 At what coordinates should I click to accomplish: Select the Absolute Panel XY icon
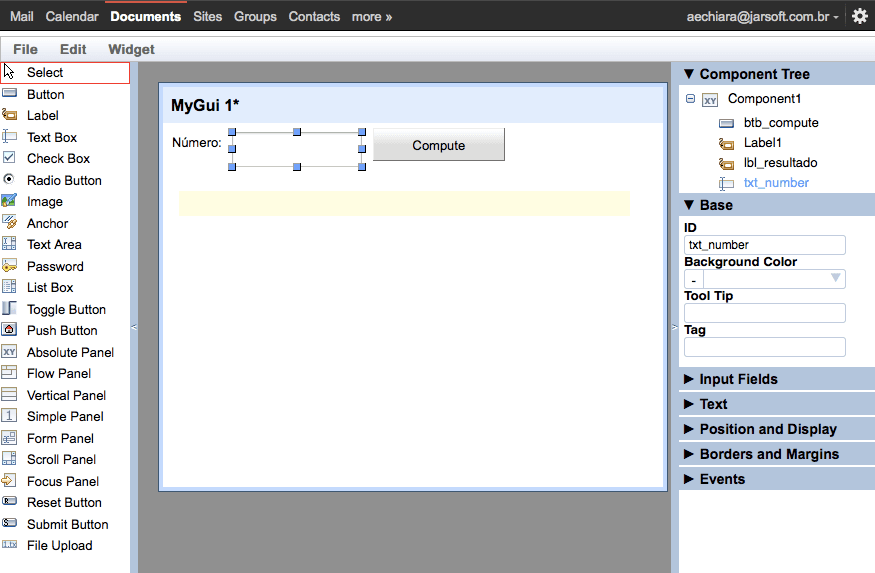pyautogui.click(x=9, y=351)
